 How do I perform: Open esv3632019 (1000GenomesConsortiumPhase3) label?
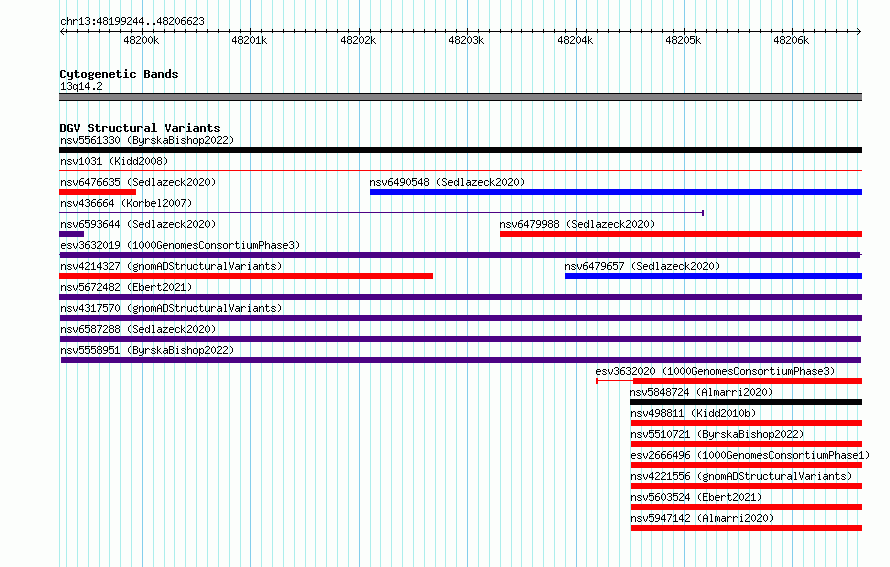(x=180, y=245)
